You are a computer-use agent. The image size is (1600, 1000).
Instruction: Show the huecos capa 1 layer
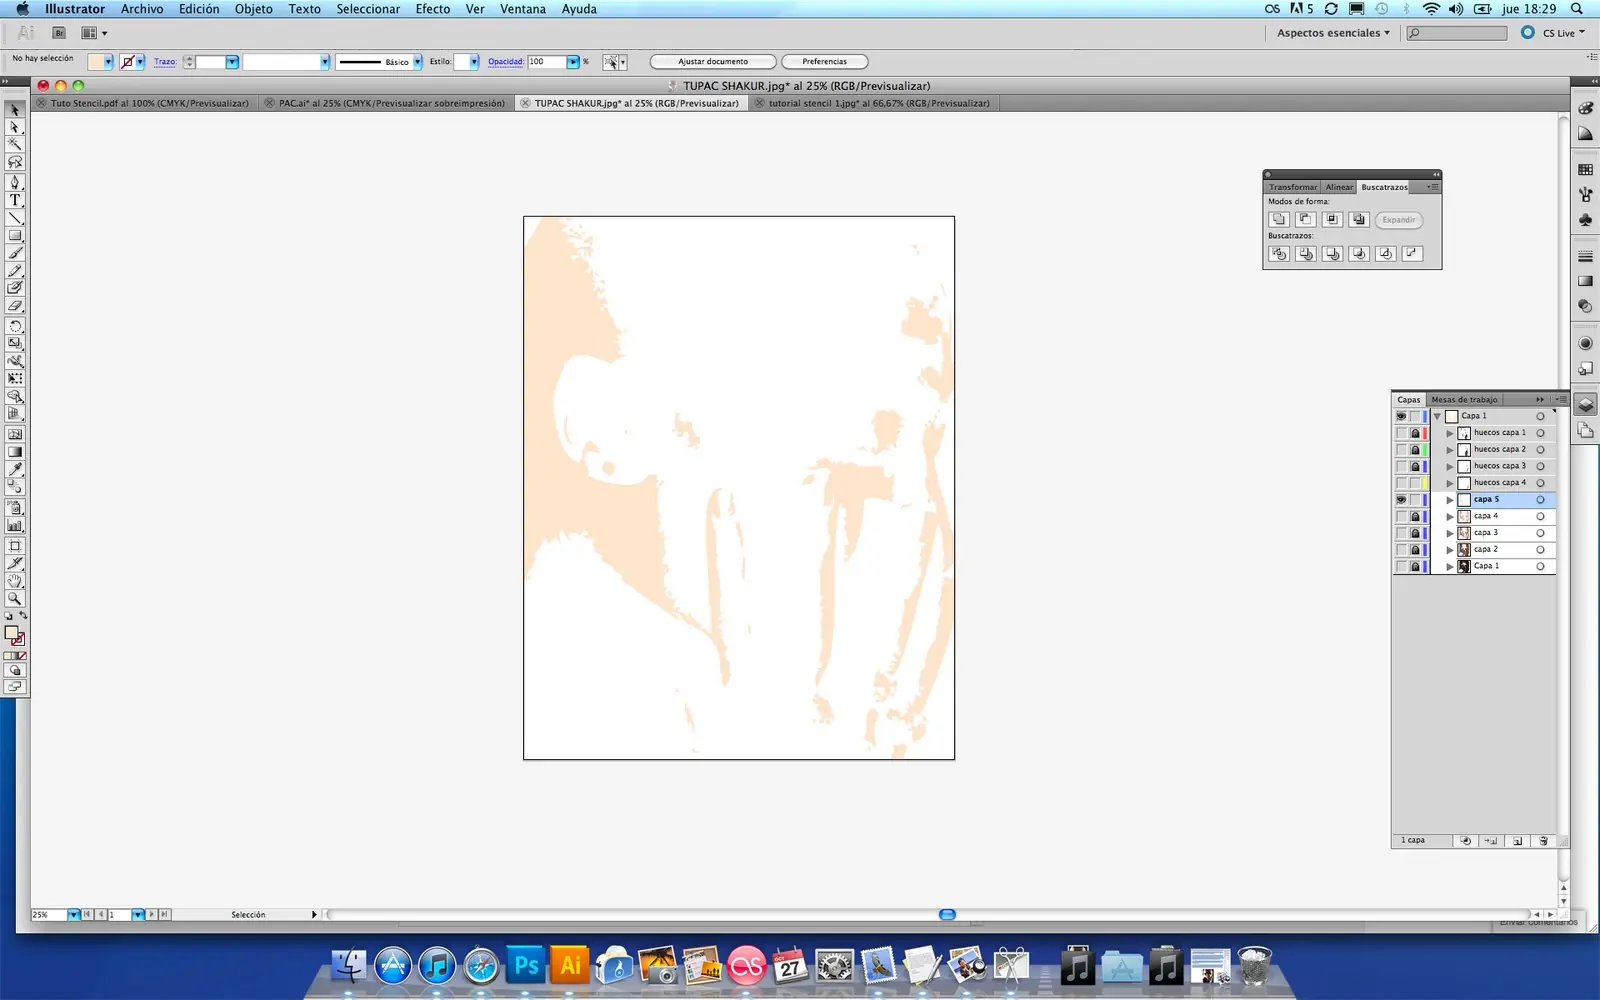click(1401, 433)
